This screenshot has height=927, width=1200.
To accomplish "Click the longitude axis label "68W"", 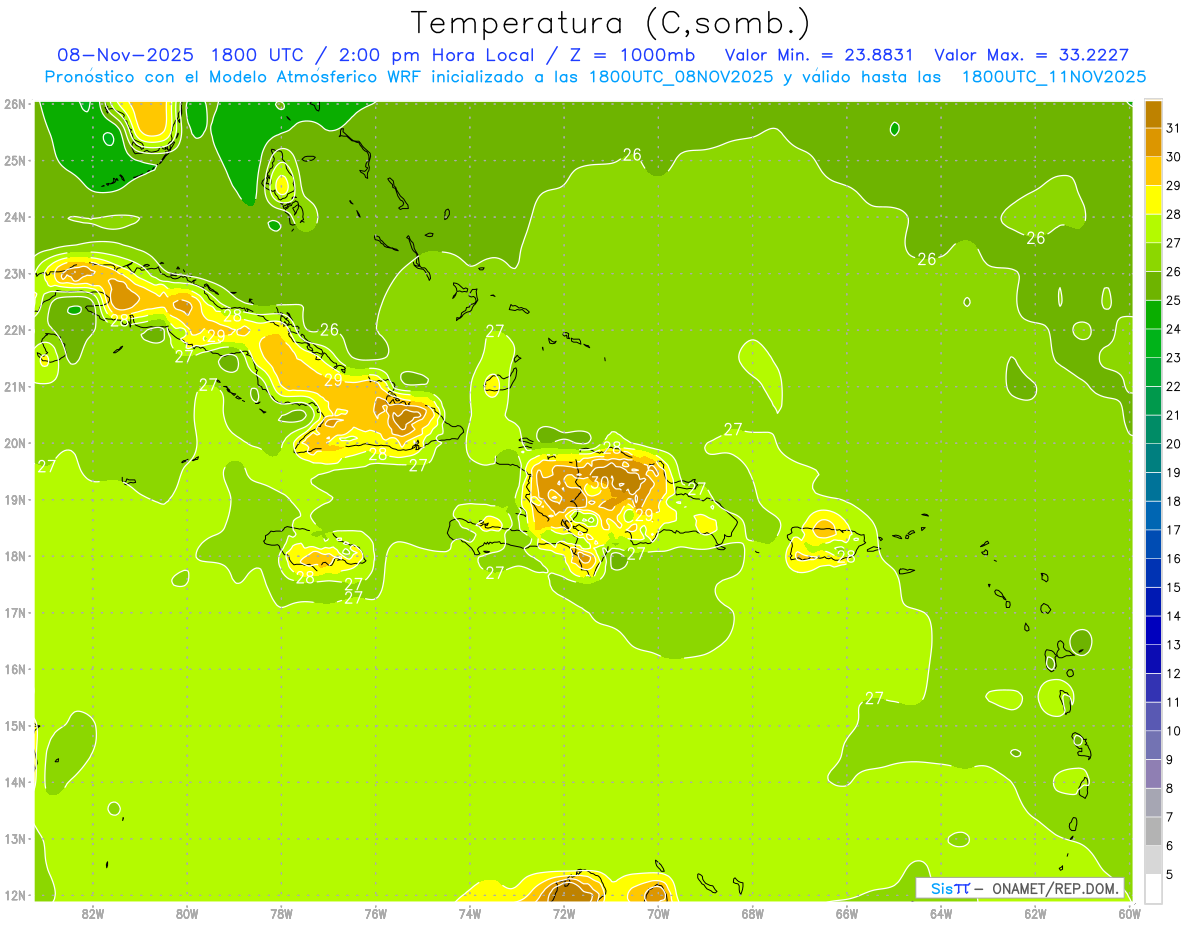I will pyautogui.click(x=752, y=913).
